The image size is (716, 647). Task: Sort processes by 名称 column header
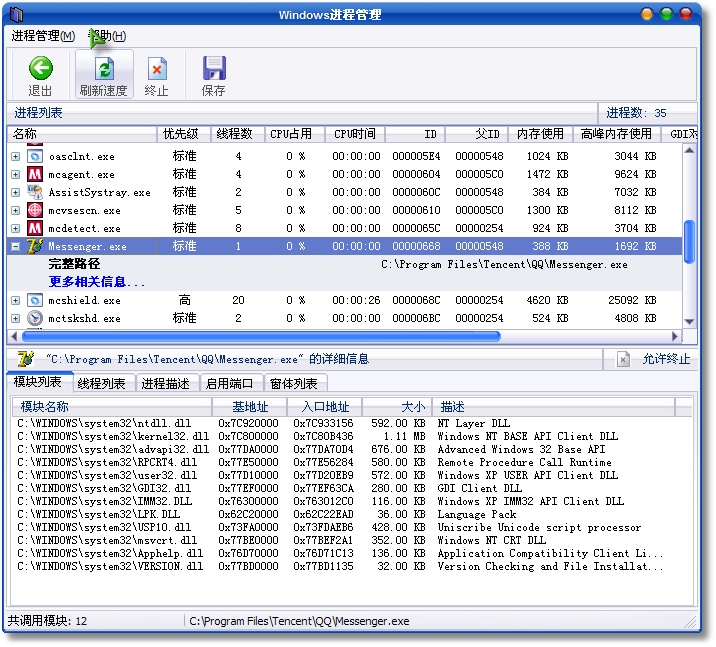(82, 134)
